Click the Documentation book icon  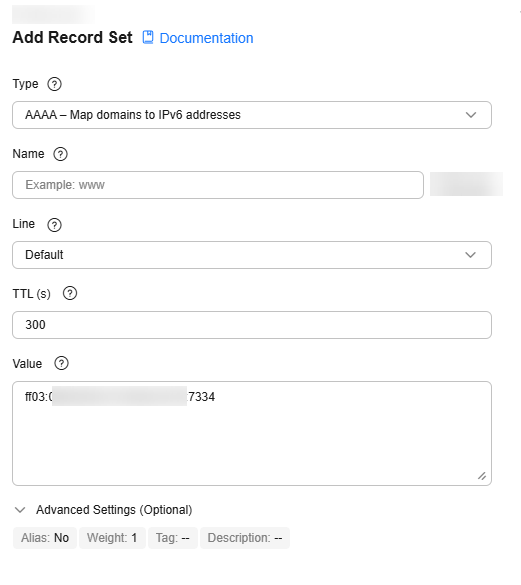(148, 37)
